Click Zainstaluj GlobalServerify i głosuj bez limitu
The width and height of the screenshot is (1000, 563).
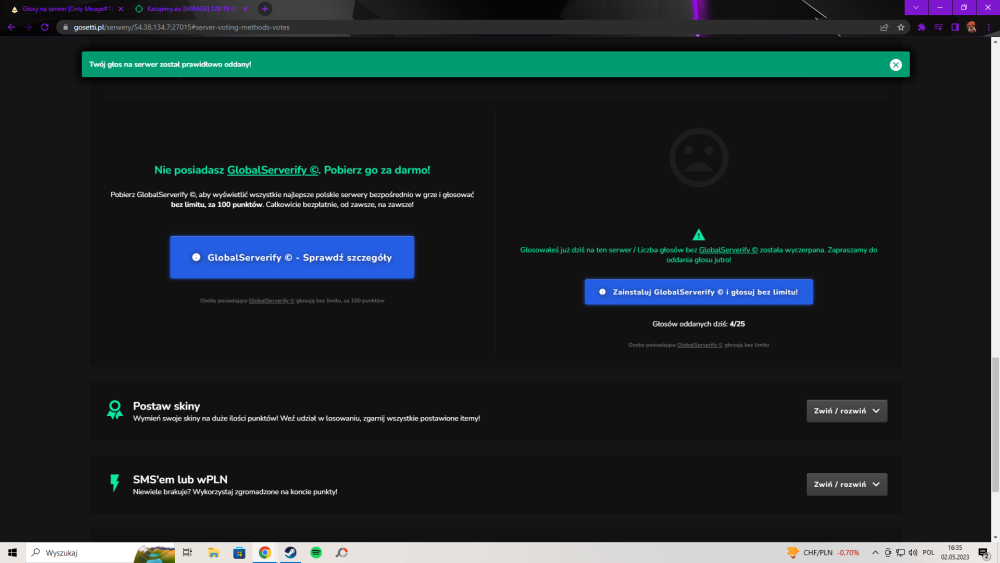click(698, 292)
